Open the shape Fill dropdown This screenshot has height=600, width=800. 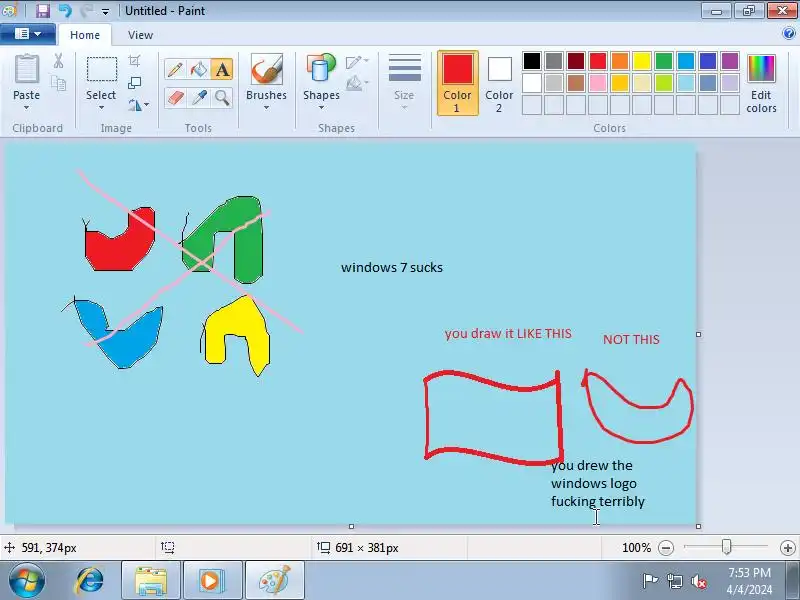click(357, 83)
